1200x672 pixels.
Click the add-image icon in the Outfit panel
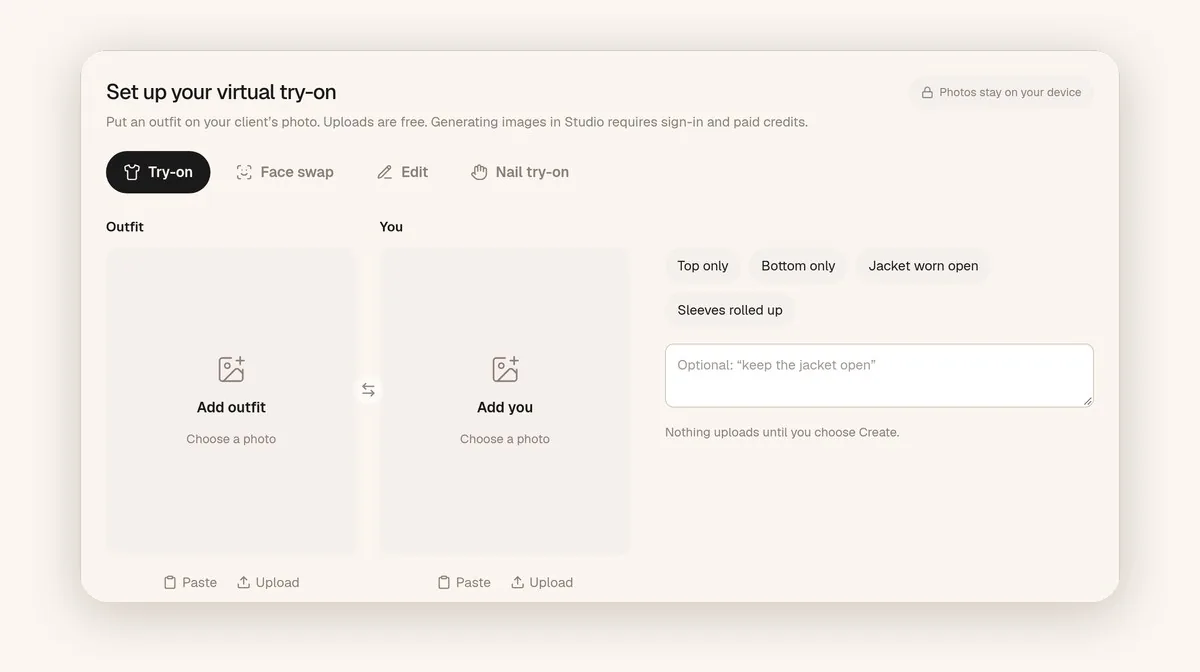[231, 369]
